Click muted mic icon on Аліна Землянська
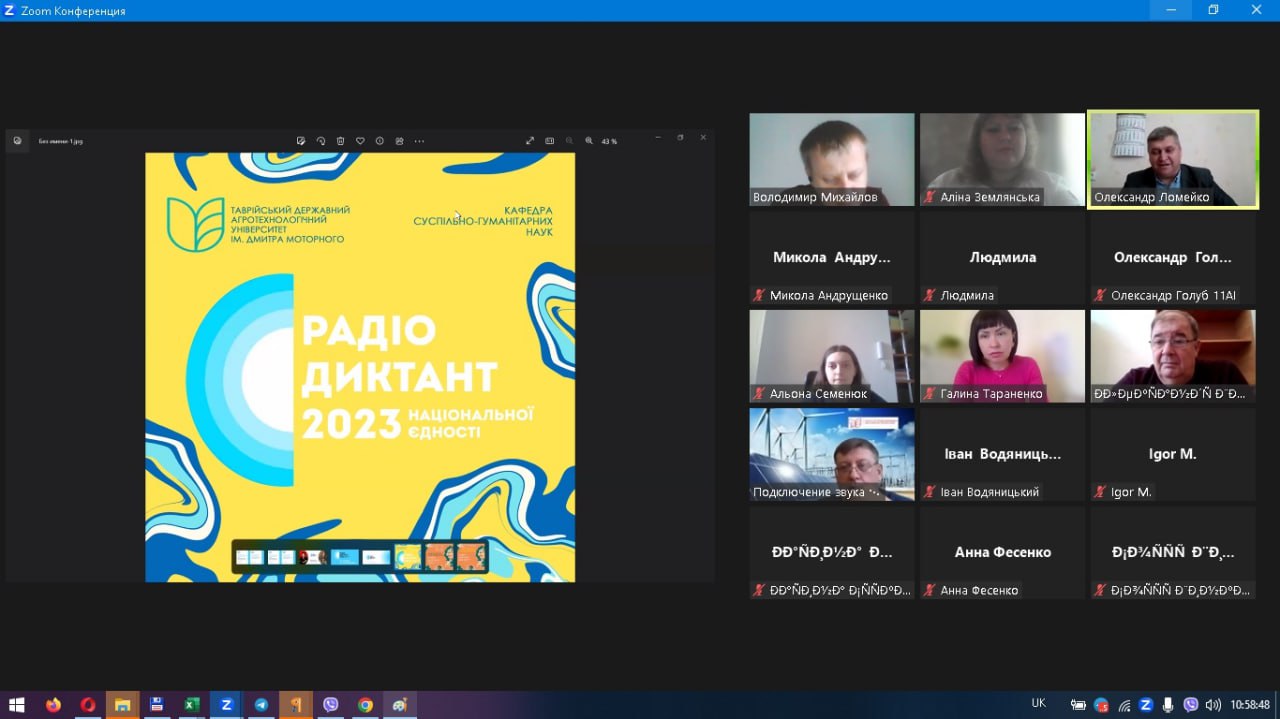The image size is (1280, 719). click(x=929, y=198)
